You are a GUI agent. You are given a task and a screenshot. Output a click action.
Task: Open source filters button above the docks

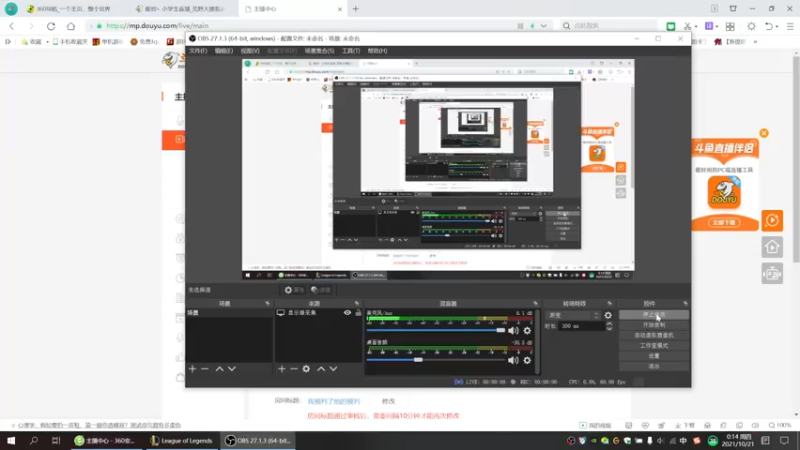[321, 290]
